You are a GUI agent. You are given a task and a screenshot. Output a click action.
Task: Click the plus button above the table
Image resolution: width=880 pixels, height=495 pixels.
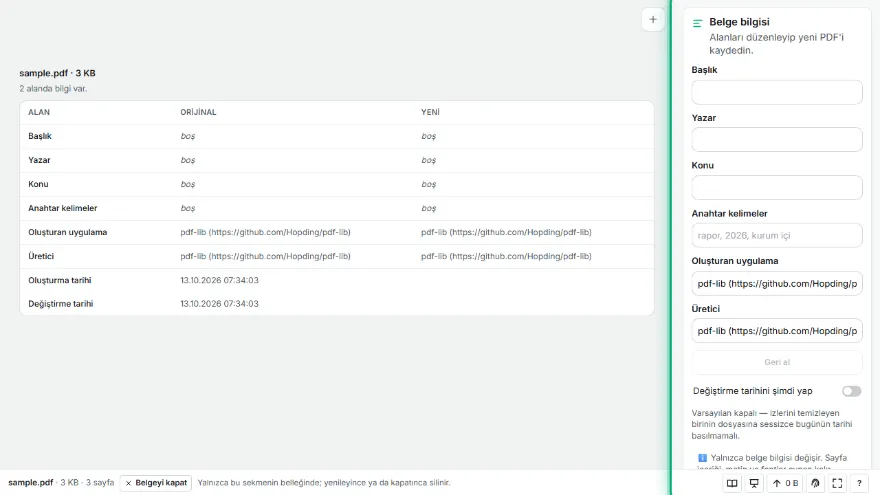coord(653,20)
